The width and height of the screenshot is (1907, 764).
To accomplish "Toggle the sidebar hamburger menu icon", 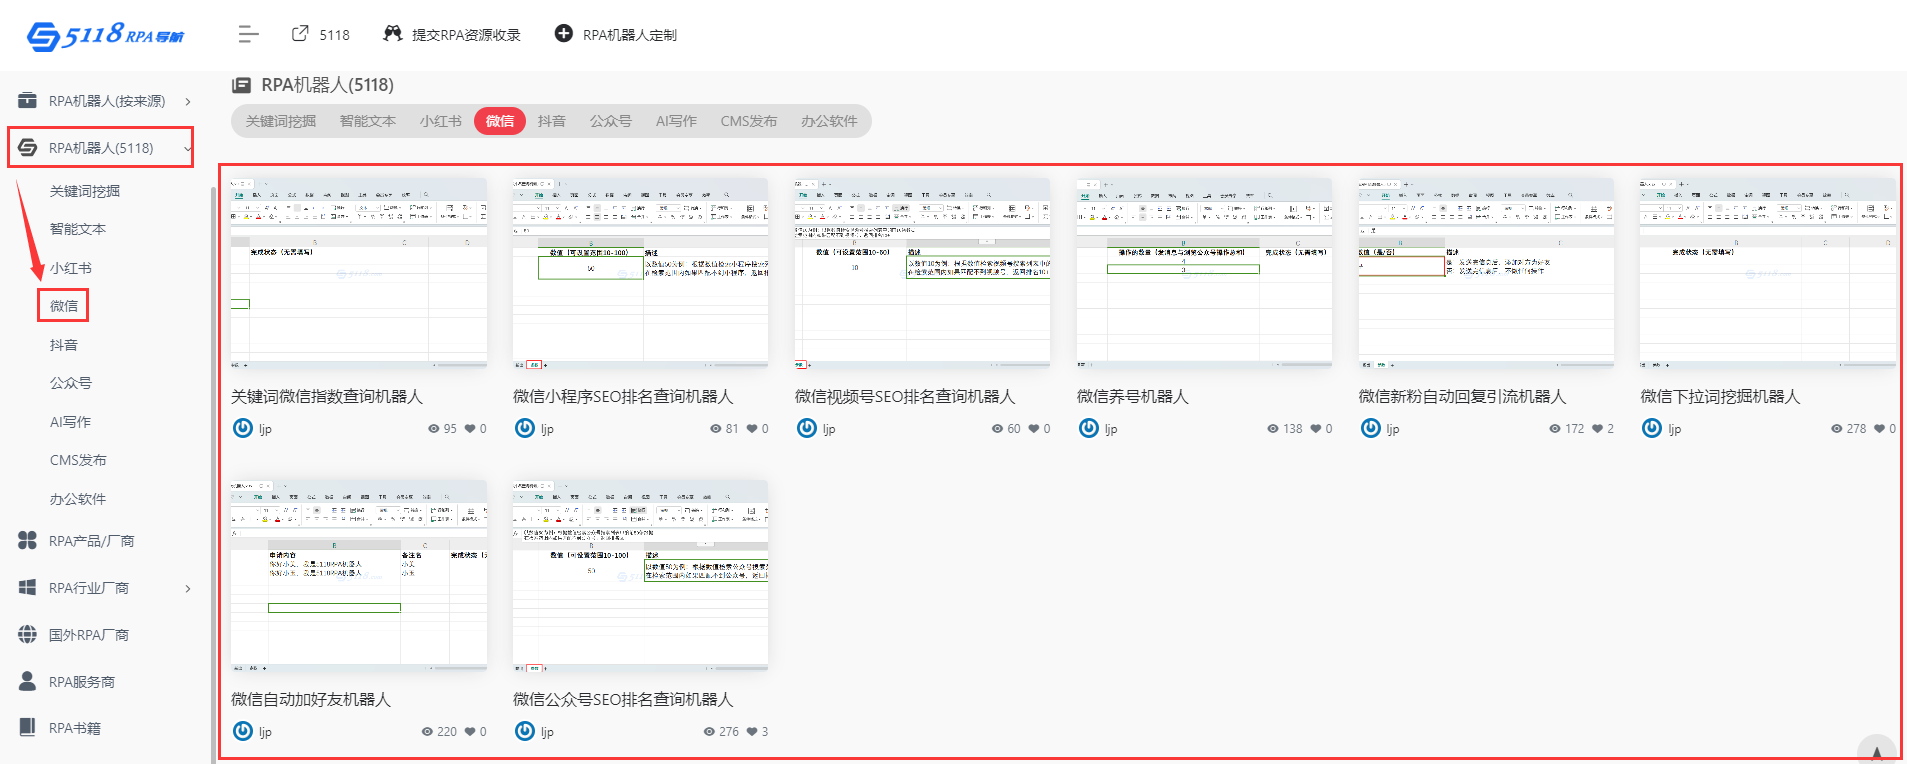I will [x=249, y=35].
